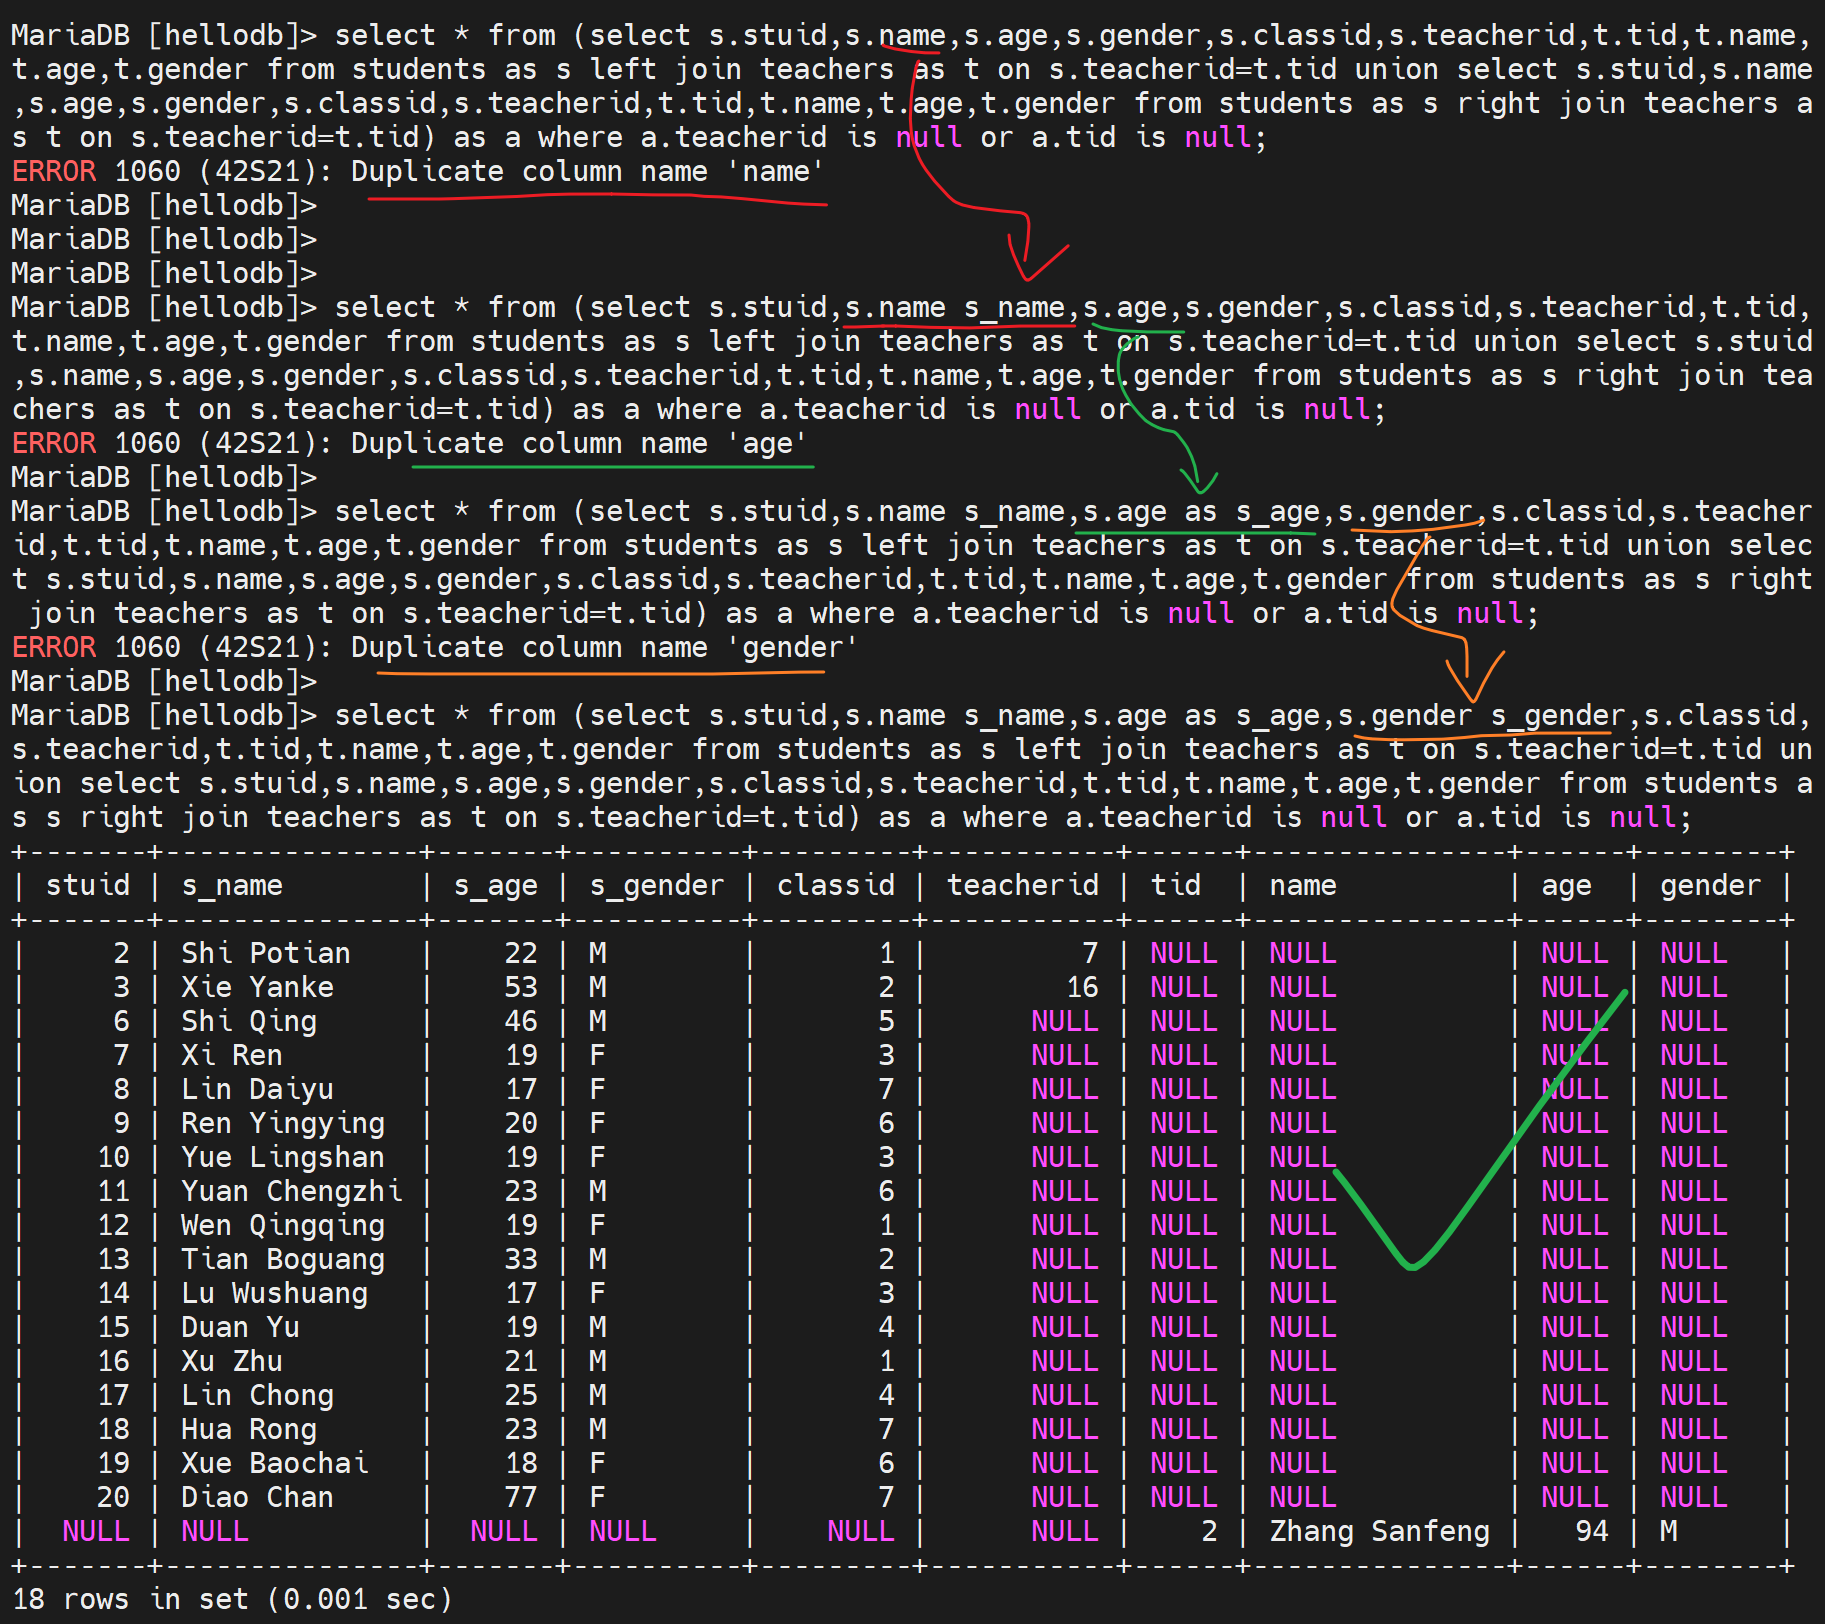Click the Yuan Chengzhi name cell
The width and height of the screenshot is (1825, 1624).
click(291, 1192)
